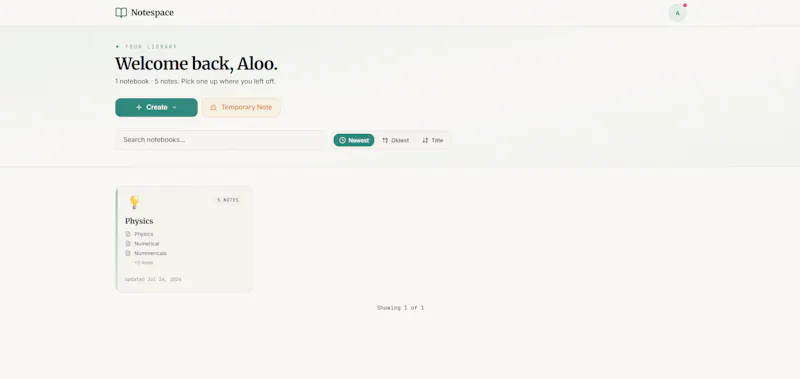Image resolution: width=800 pixels, height=379 pixels.
Task: Sort notebooks by Newest
Action: [x=354, y=140]
